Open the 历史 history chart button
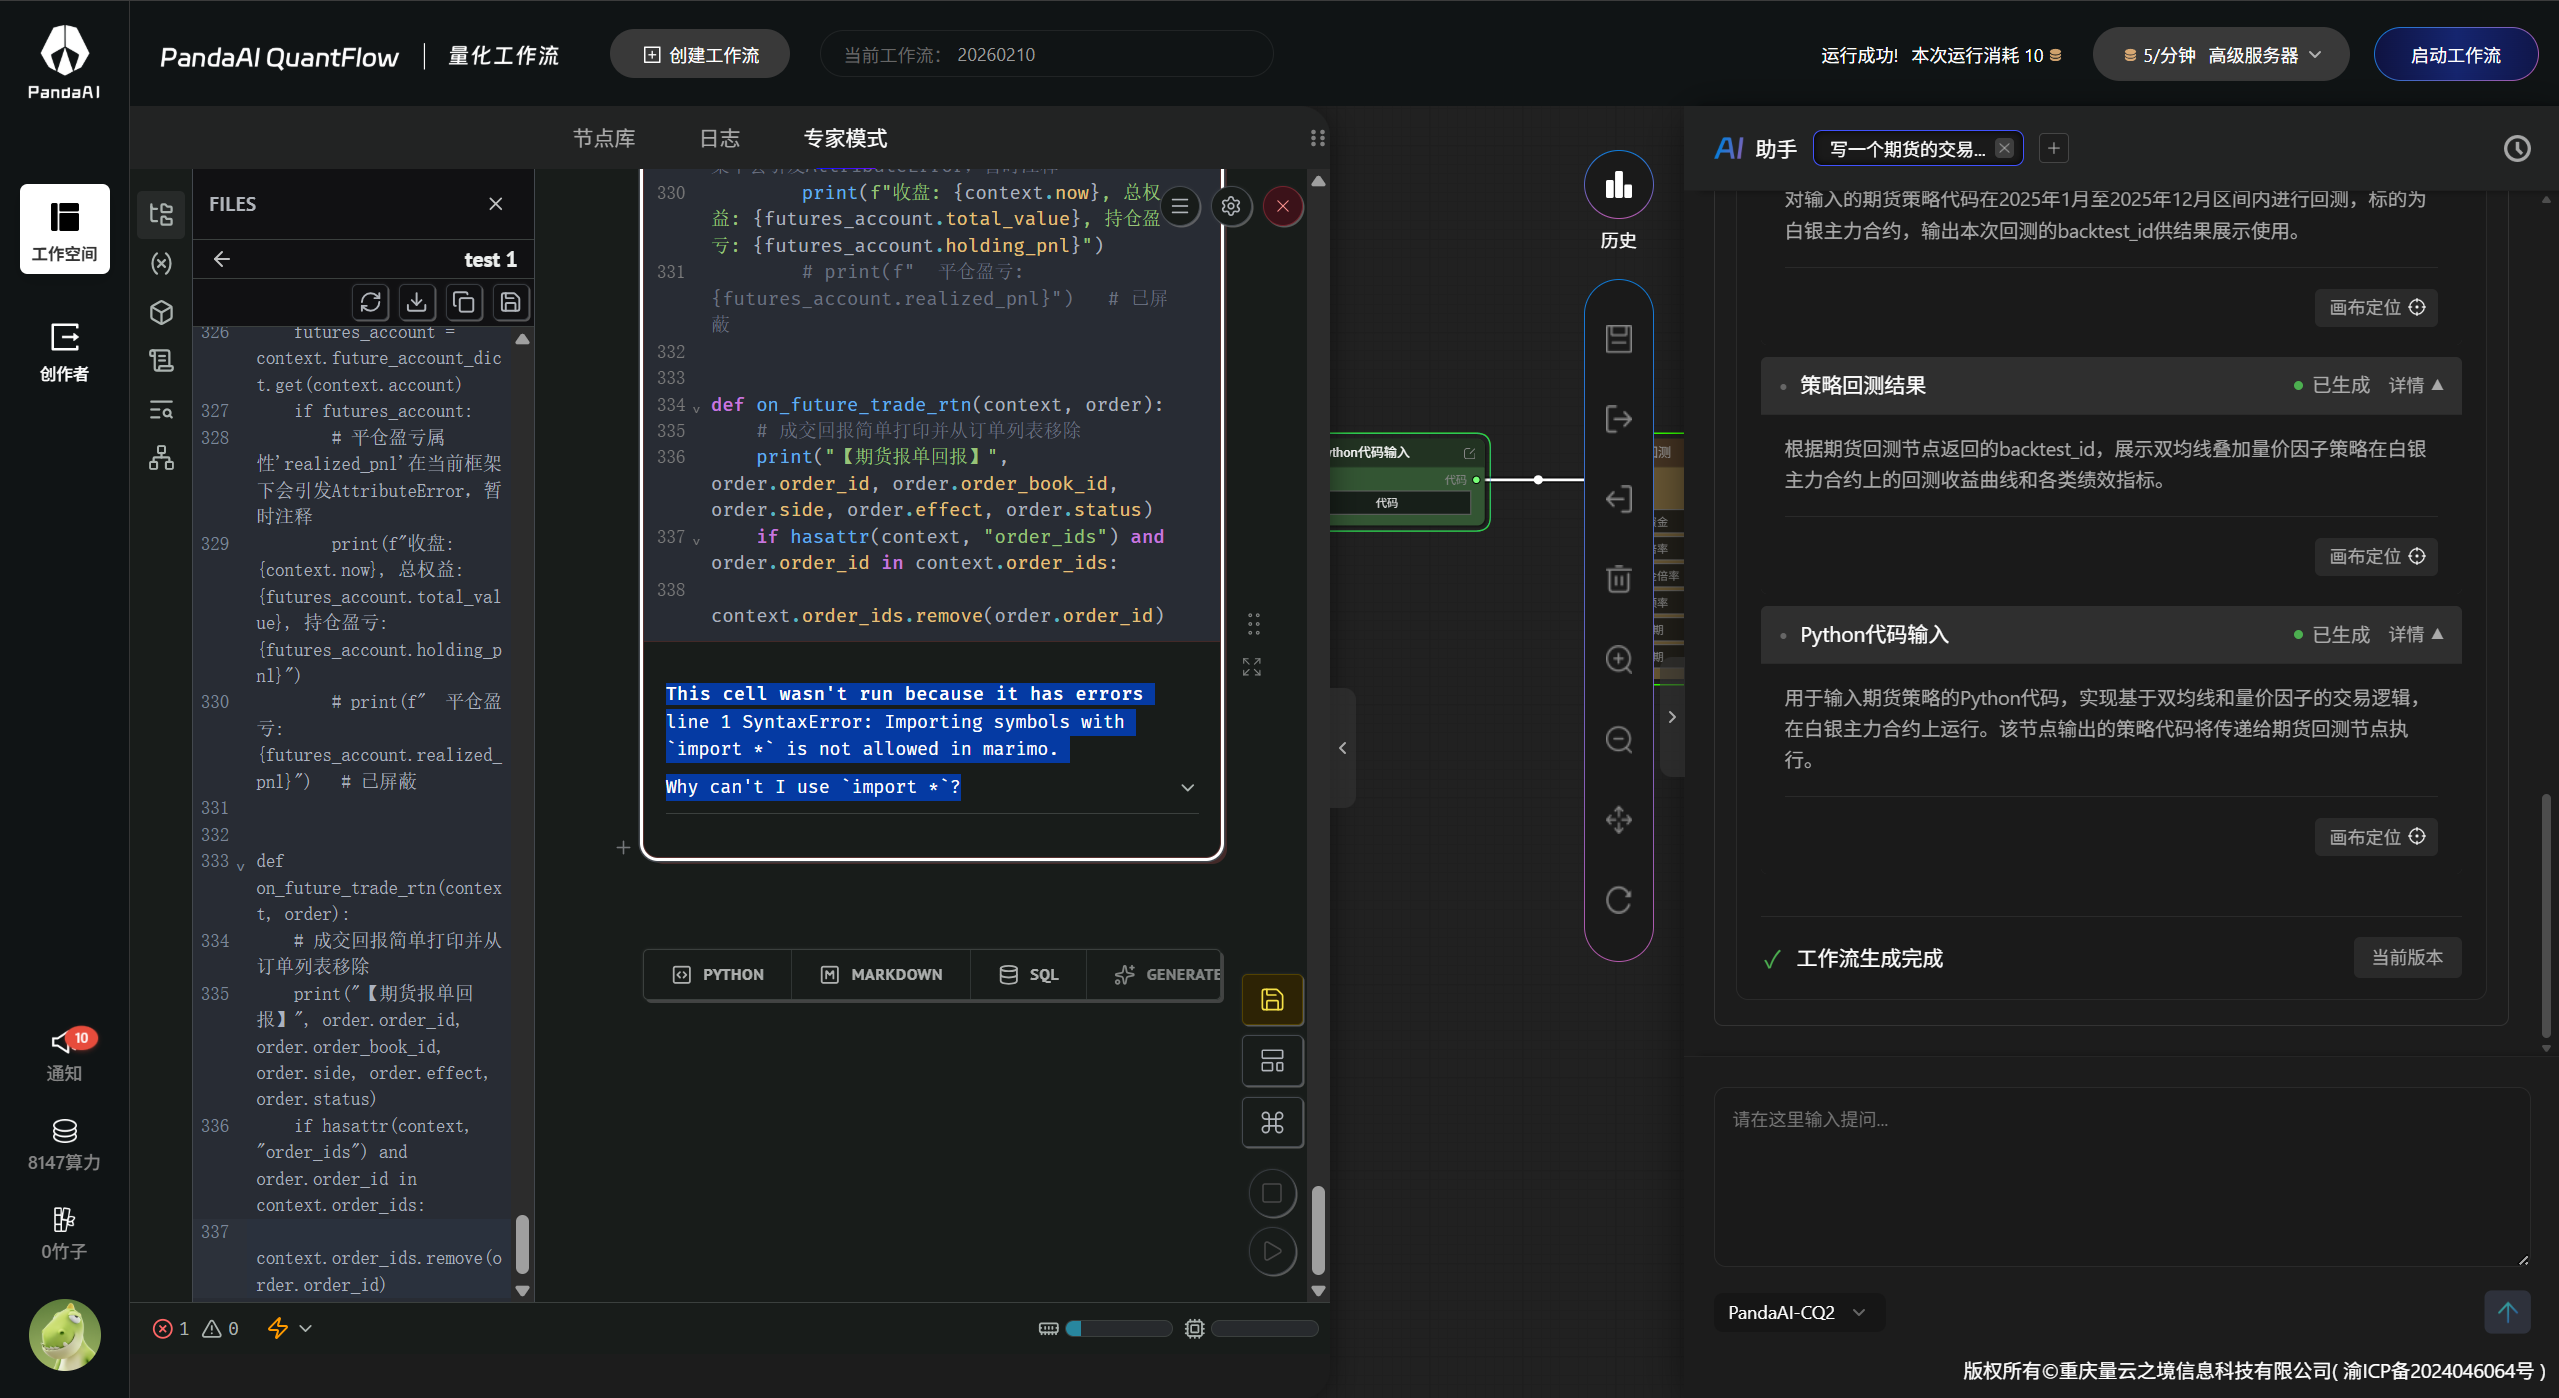2559x1398 pixels. tap(1619, 185)
